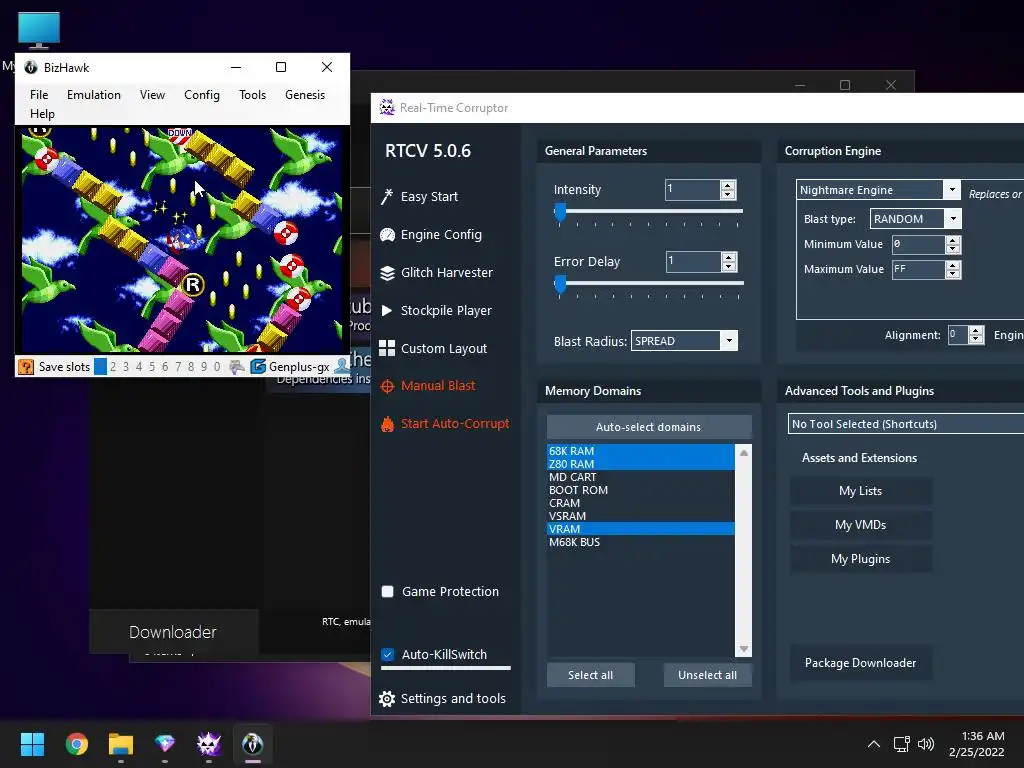Open BizHawk Emulation menu

coord(93,95)
